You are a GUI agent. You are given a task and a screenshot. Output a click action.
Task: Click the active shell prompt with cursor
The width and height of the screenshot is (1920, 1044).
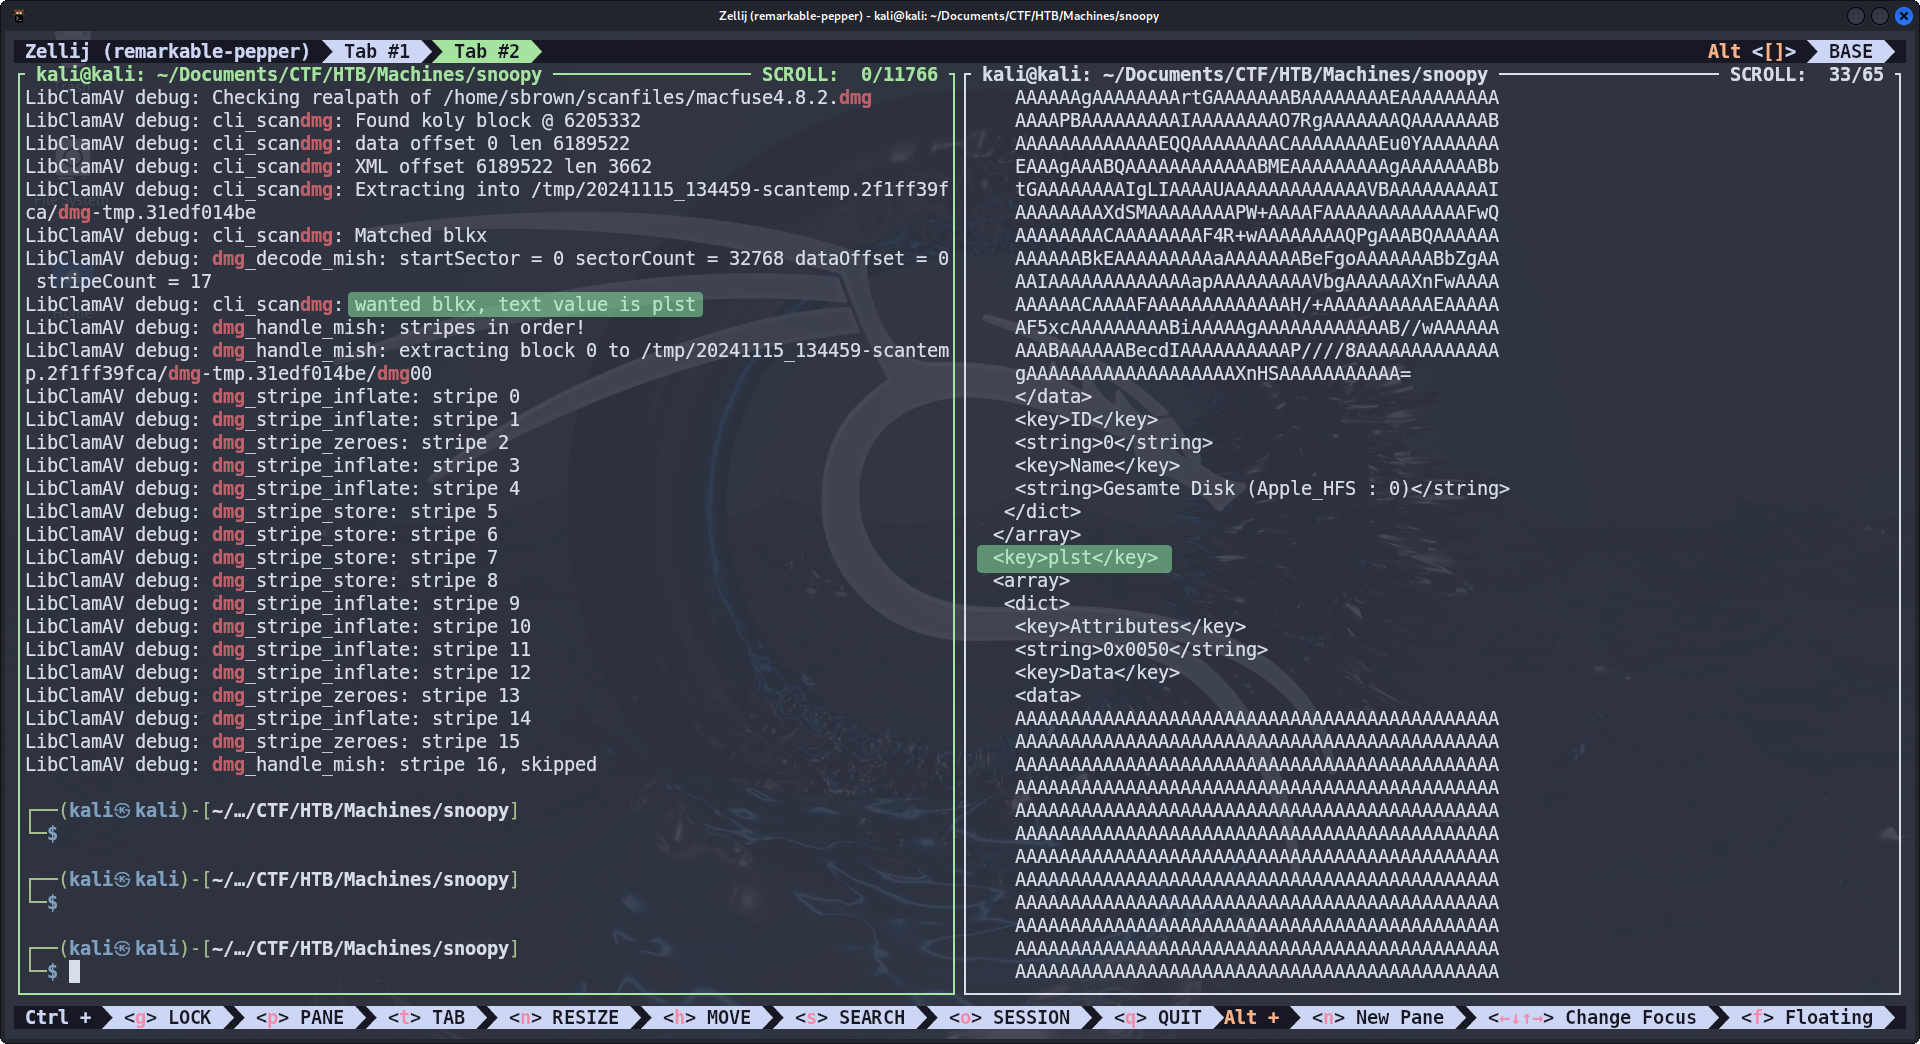[x=74, y=971]
